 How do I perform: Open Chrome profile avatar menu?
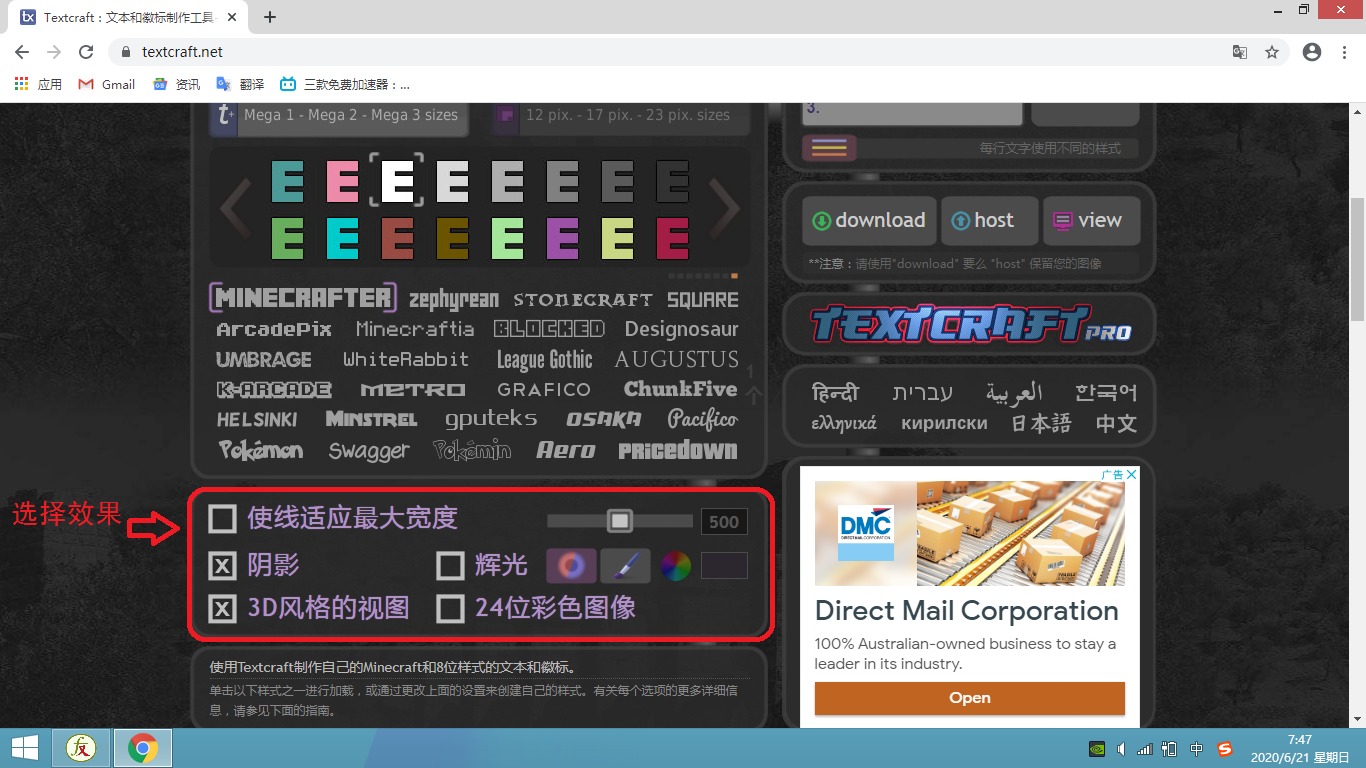(1312, 52)
